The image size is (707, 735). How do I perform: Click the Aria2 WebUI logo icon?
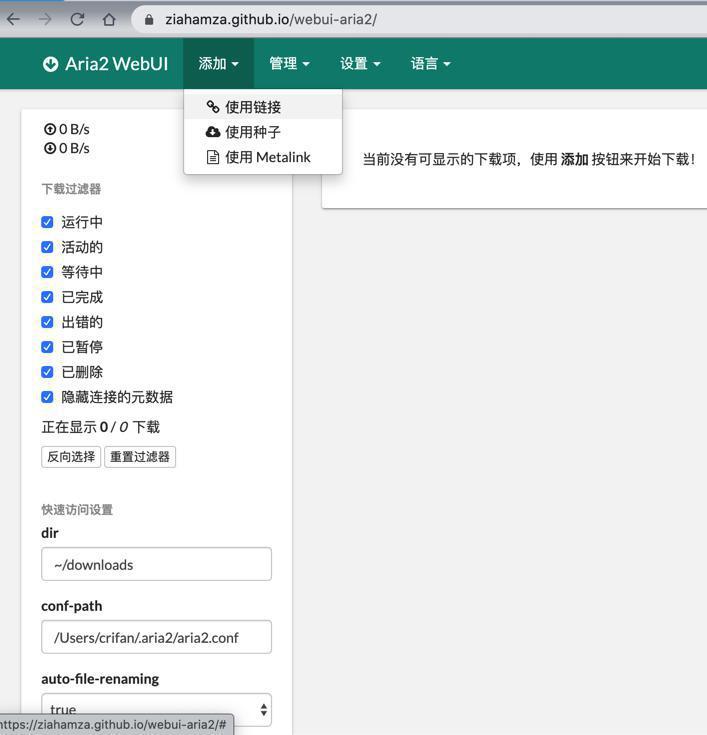coord(50,64)
